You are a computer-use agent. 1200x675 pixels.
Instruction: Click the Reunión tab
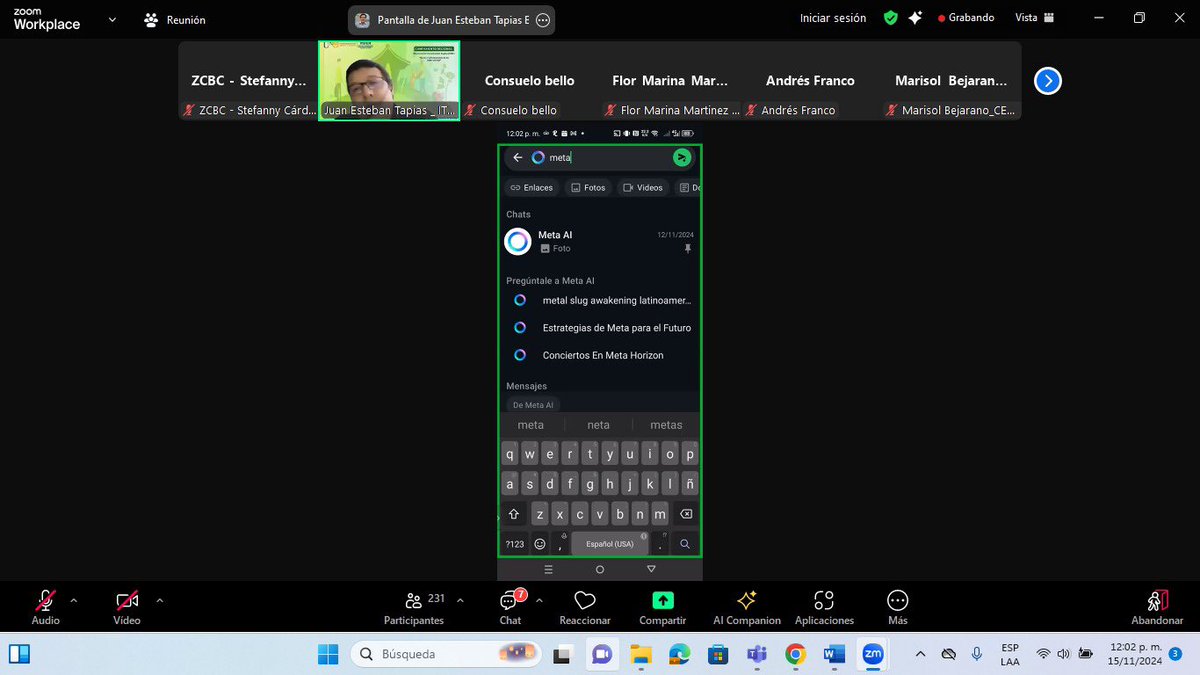(175, 19)
